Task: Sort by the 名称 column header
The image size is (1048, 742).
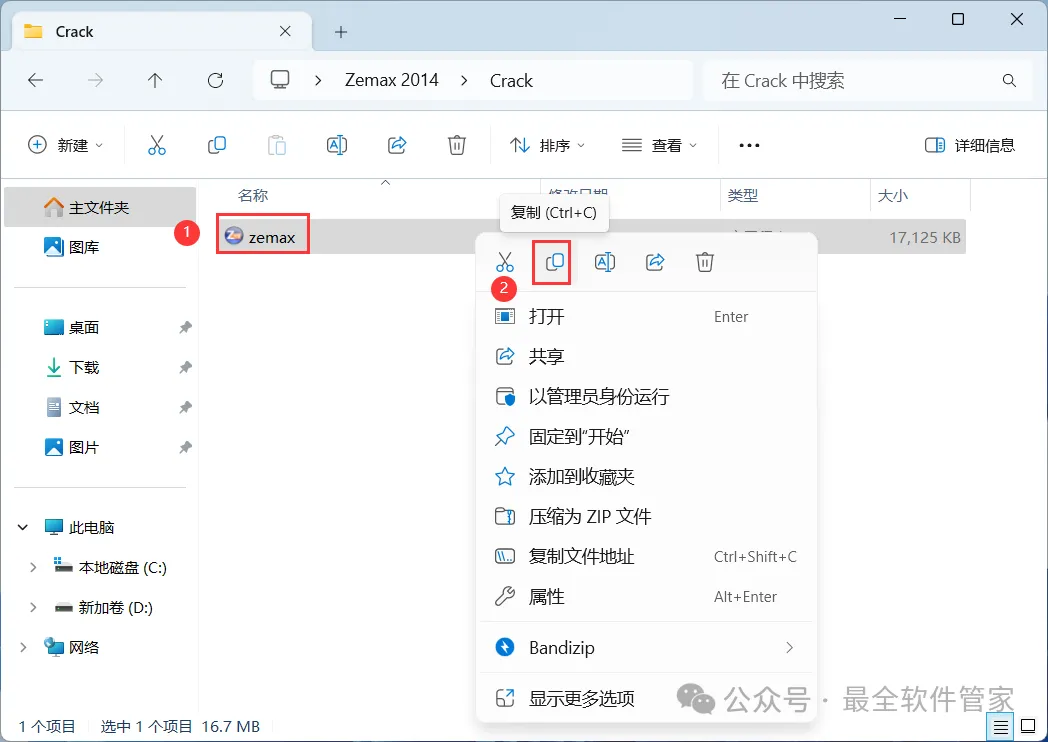Action: 253,196
